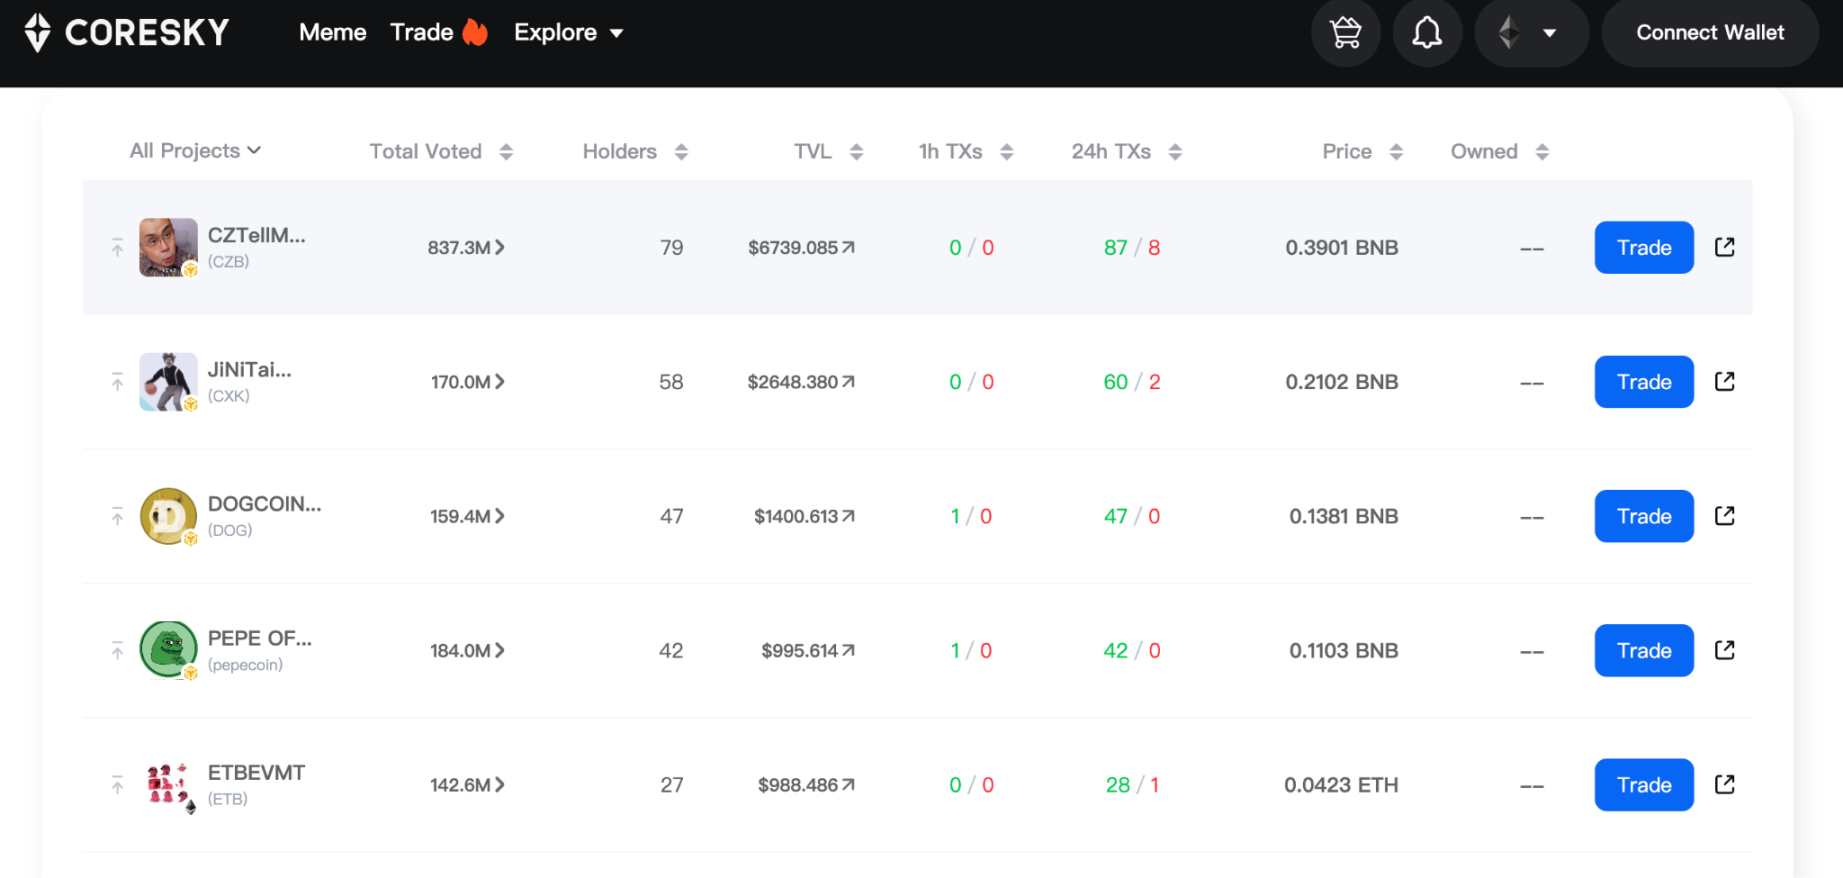Expand the All Projects filter dropdown
Viewport: 1843px width, 878px height.
(195, 151)
